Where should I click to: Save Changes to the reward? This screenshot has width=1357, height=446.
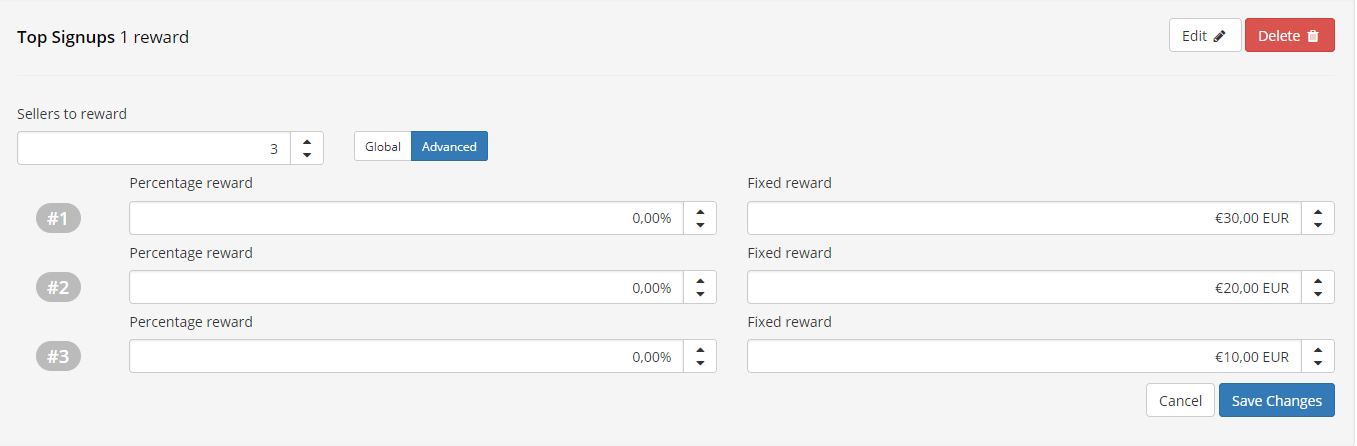pyautogui.click(x=1277, y=400)
